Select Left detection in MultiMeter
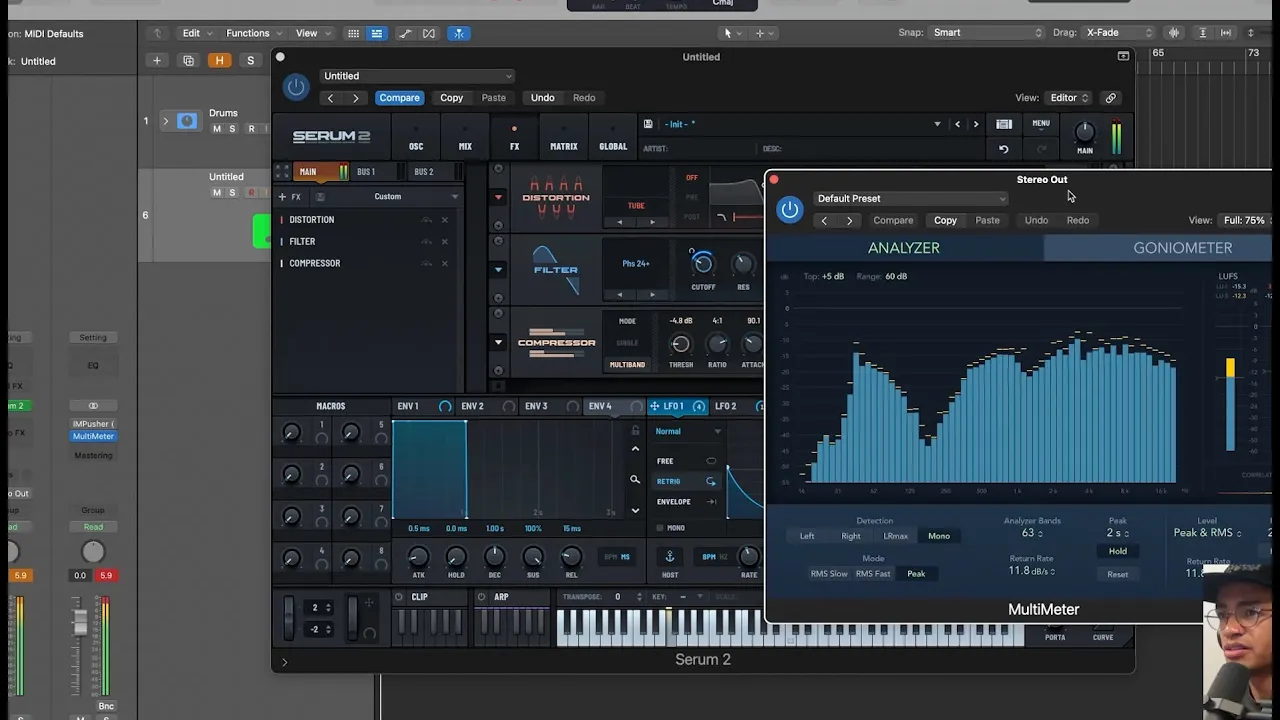The height and width of the screenshot is (720, 1280). (x=807, y=536)
